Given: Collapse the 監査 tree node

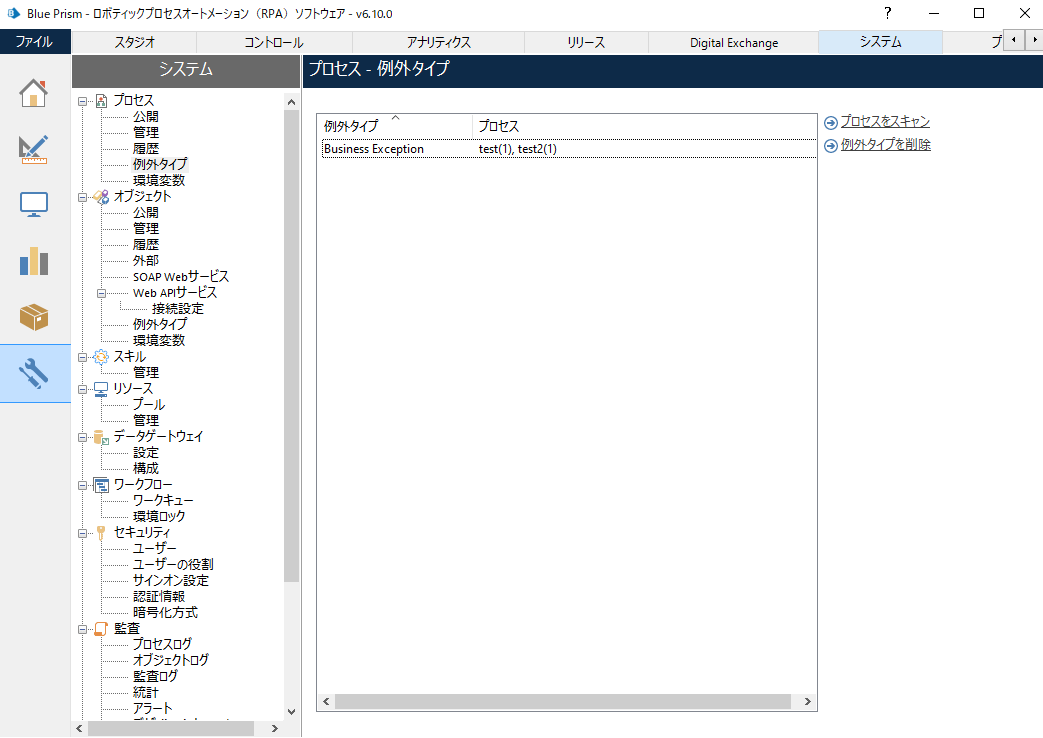Looking at the screenshot, I should (x=82, y=629).
